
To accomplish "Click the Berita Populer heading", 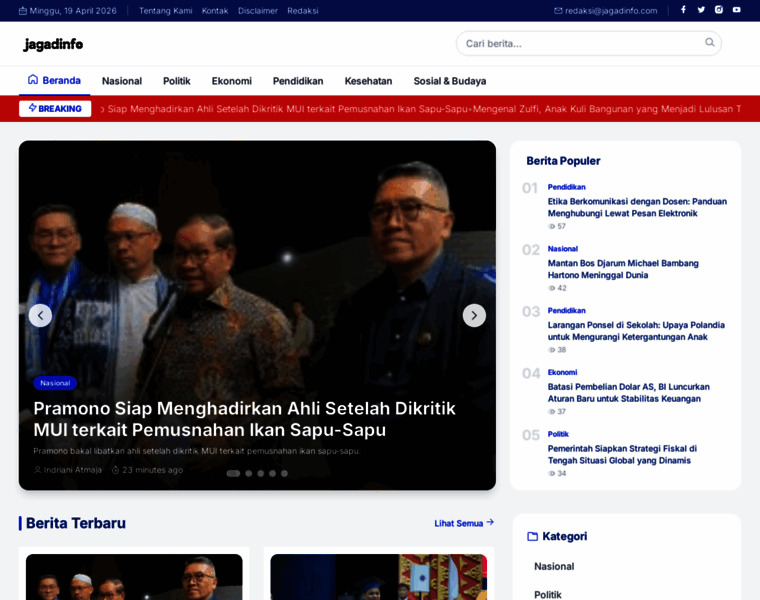I will (x=563, y=161).
